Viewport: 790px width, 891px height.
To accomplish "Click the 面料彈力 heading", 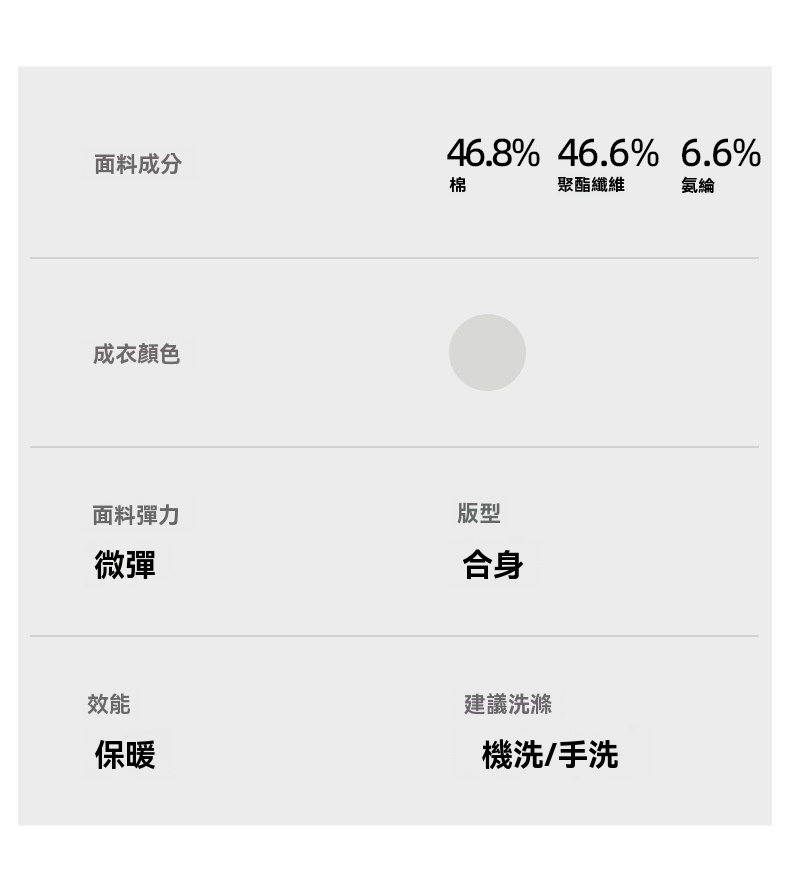I will [x=136, y=515].
